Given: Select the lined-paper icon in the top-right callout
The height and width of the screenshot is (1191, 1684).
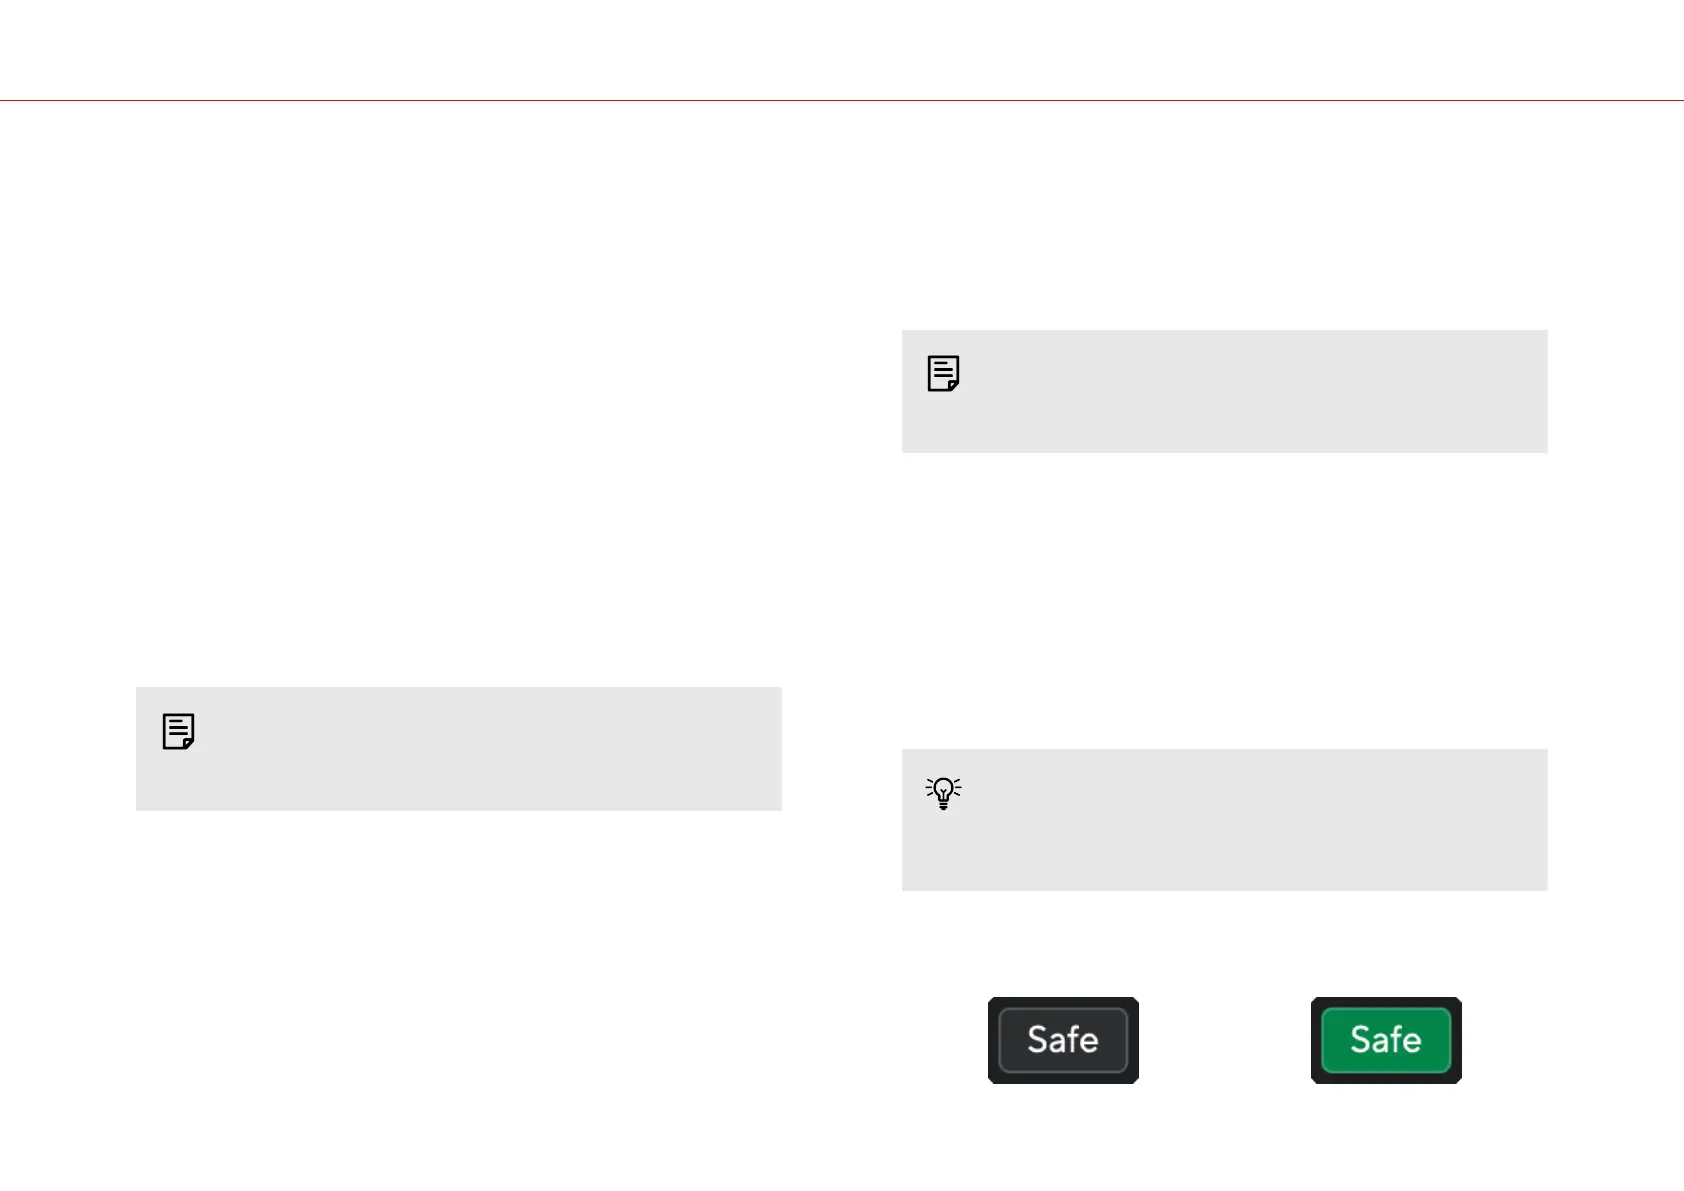Looking at the screenshot, I should tap(943, 373).
